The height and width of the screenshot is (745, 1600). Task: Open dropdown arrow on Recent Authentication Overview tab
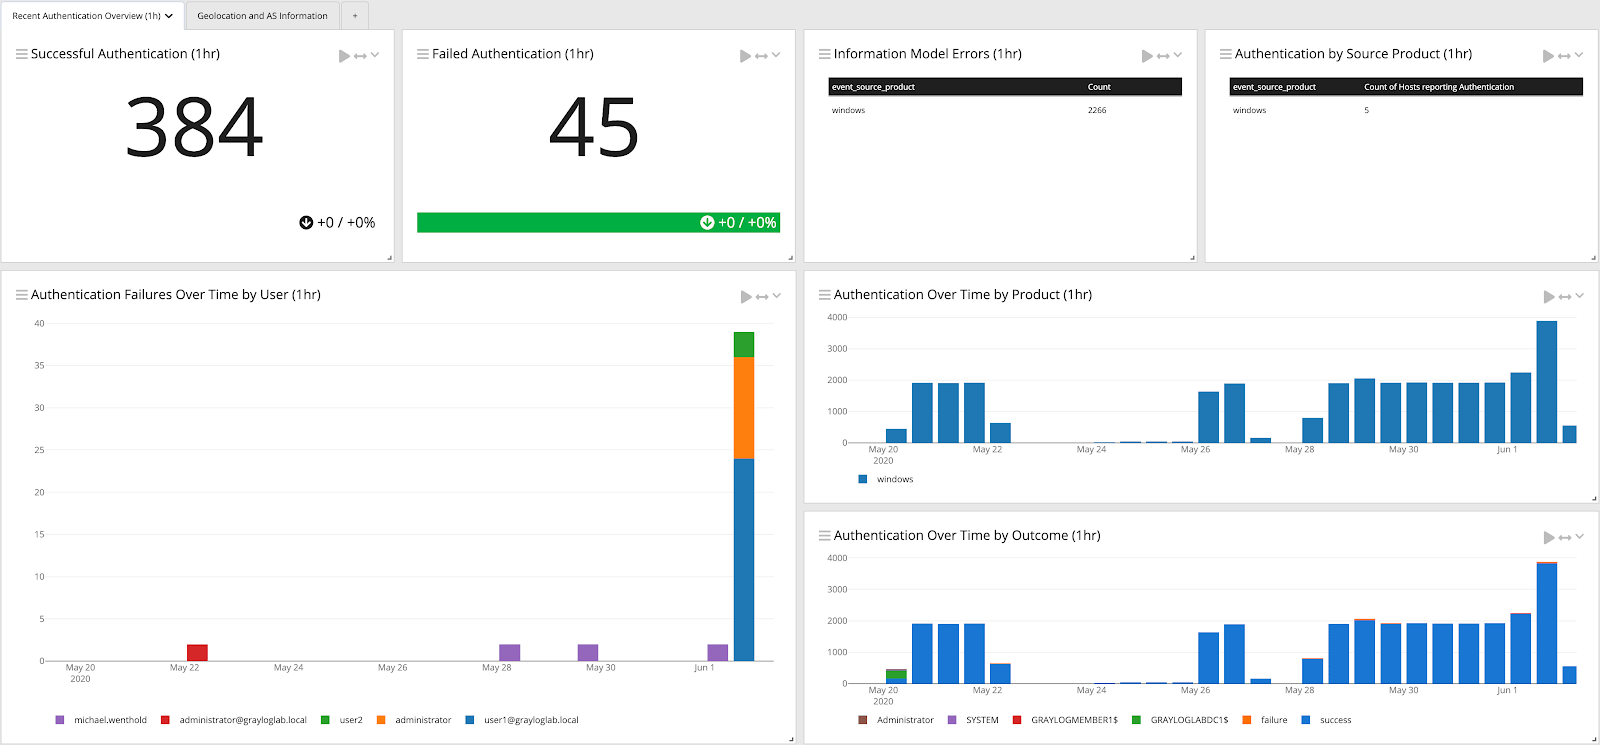point(169,16)
